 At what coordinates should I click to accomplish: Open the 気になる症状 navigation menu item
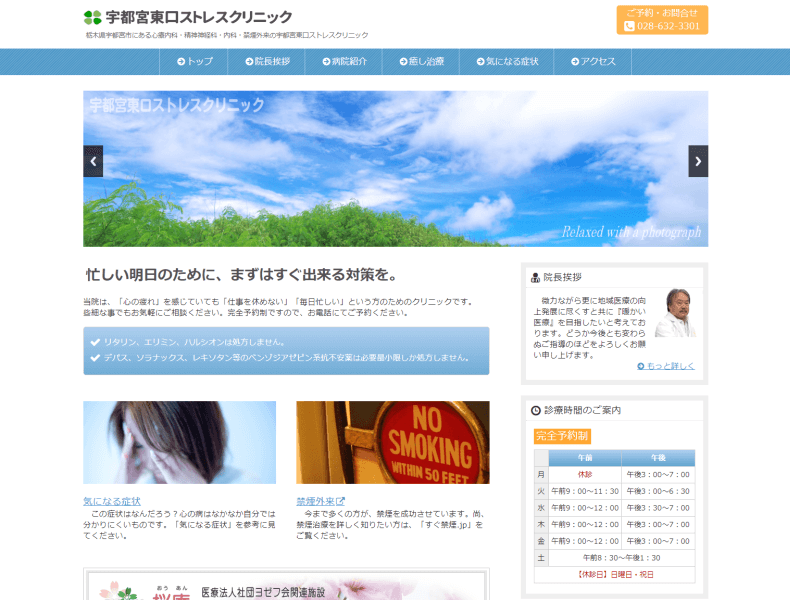point(507,61)
